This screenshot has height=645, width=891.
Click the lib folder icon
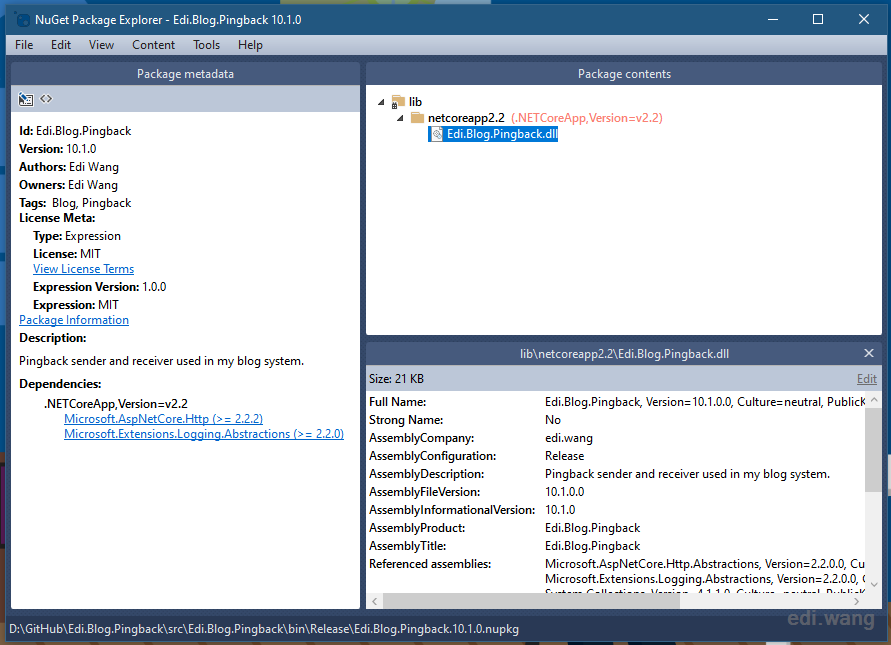(398, 102)
